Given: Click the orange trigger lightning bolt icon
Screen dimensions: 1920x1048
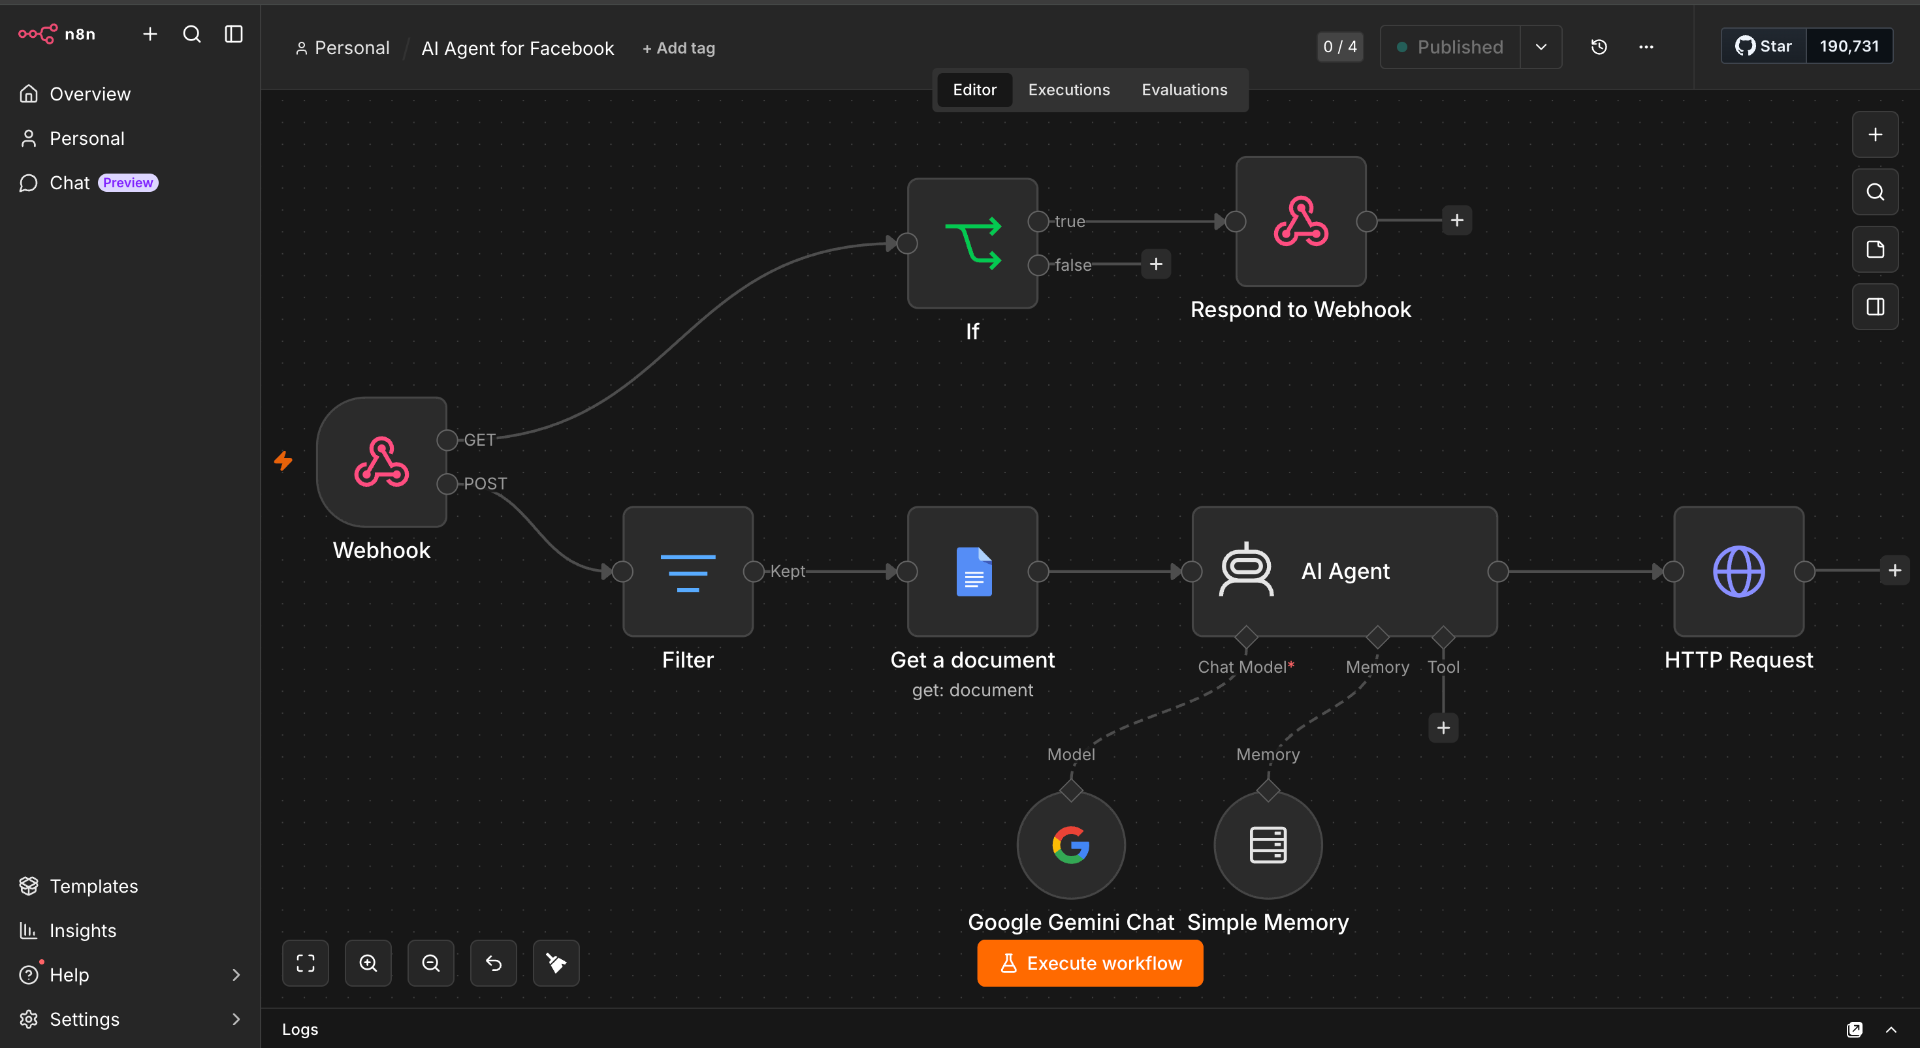Looking at the screenshot, I should (x=283, y=461).
